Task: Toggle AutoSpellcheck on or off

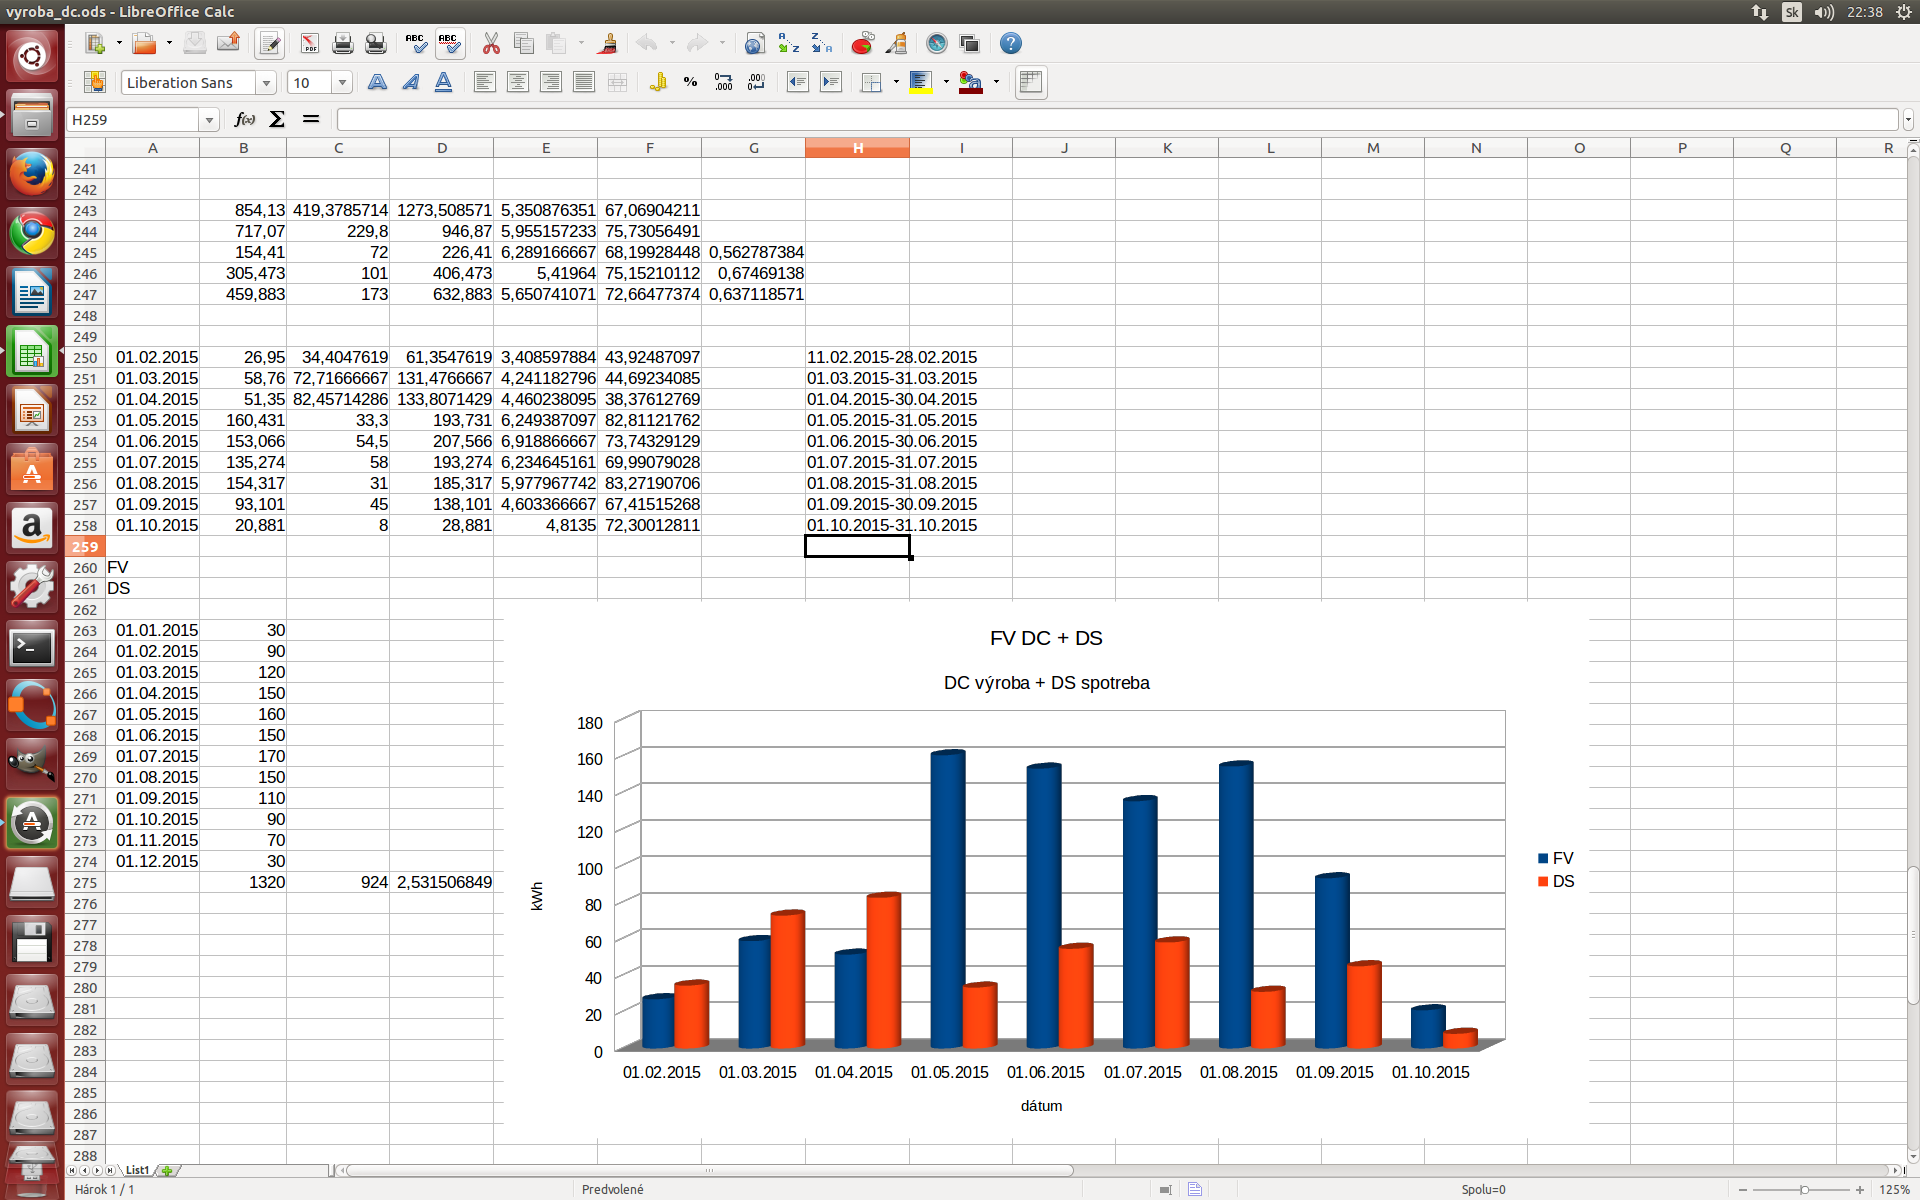Action: point(449,43)
